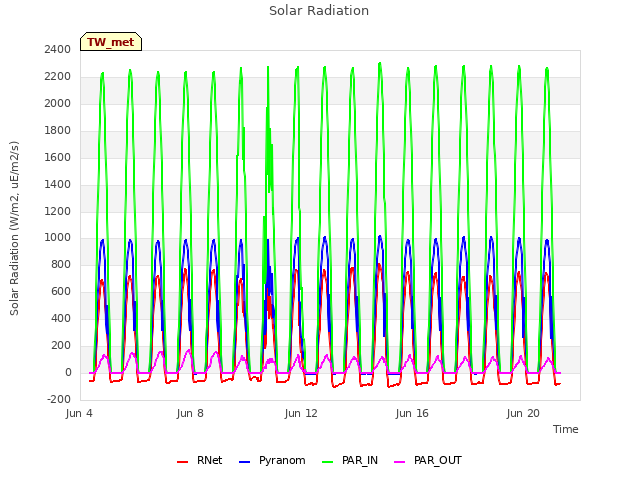
Task: Click the Jun 8 x-axis label
Action: (x=190, y=413)
